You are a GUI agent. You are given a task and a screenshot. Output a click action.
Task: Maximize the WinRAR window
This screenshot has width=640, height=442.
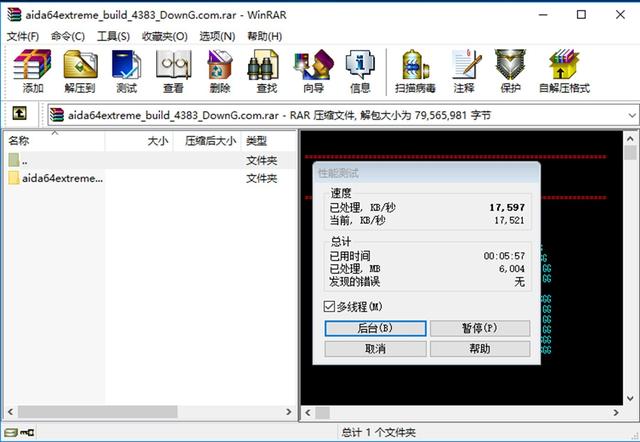(x=581, y=15)
